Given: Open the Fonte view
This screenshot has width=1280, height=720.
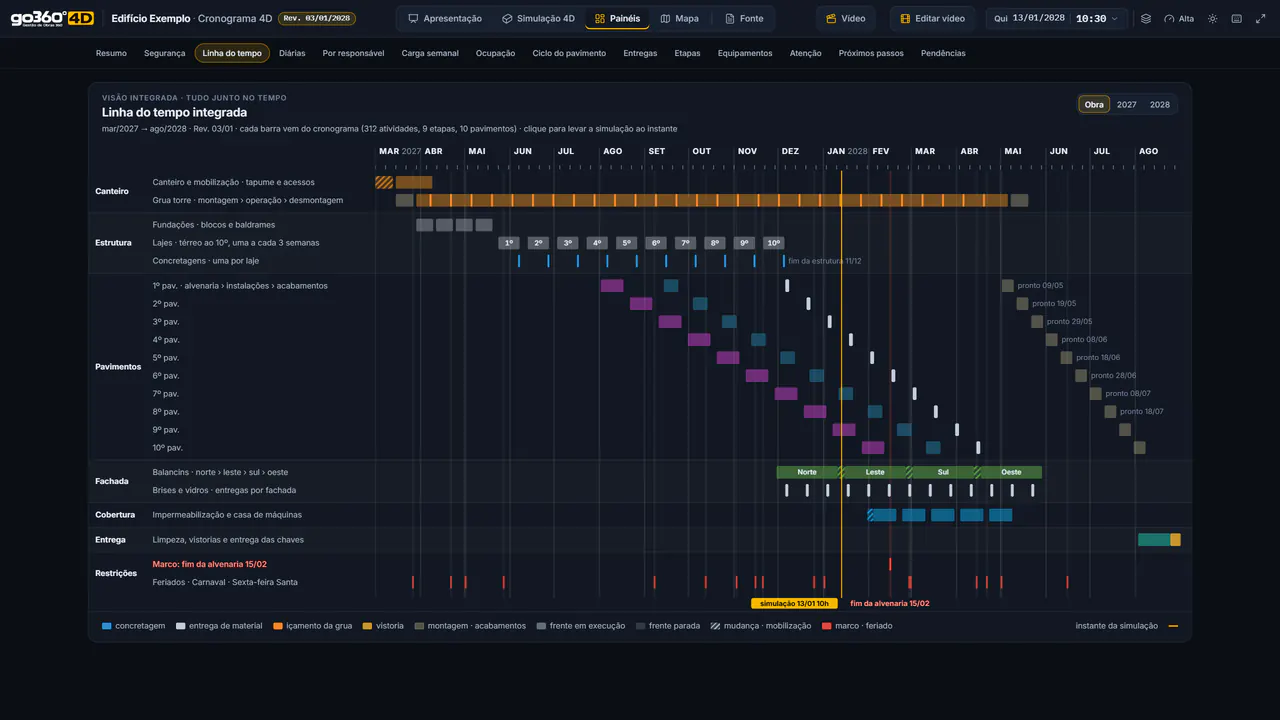Looking at the screenshot, I should click(744, 18).
